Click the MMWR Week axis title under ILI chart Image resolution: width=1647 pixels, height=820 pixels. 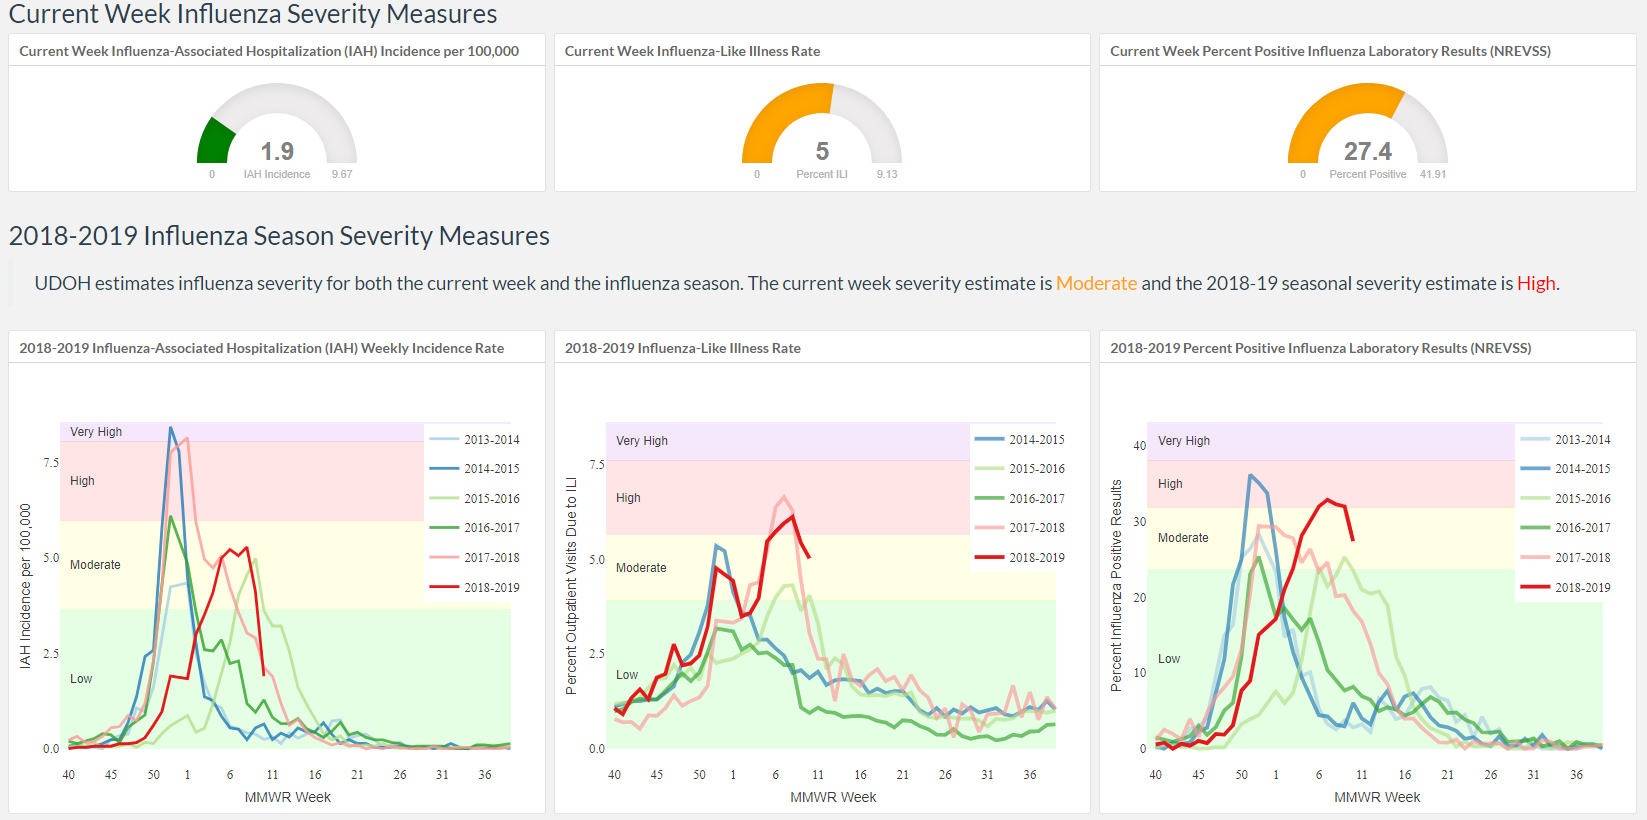click(x=833, y=797)
